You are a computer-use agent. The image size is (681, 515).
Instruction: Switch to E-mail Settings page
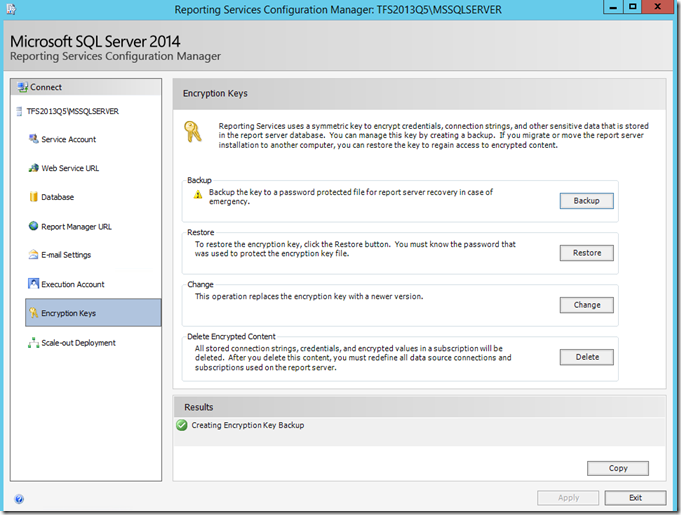pos(66,255)
